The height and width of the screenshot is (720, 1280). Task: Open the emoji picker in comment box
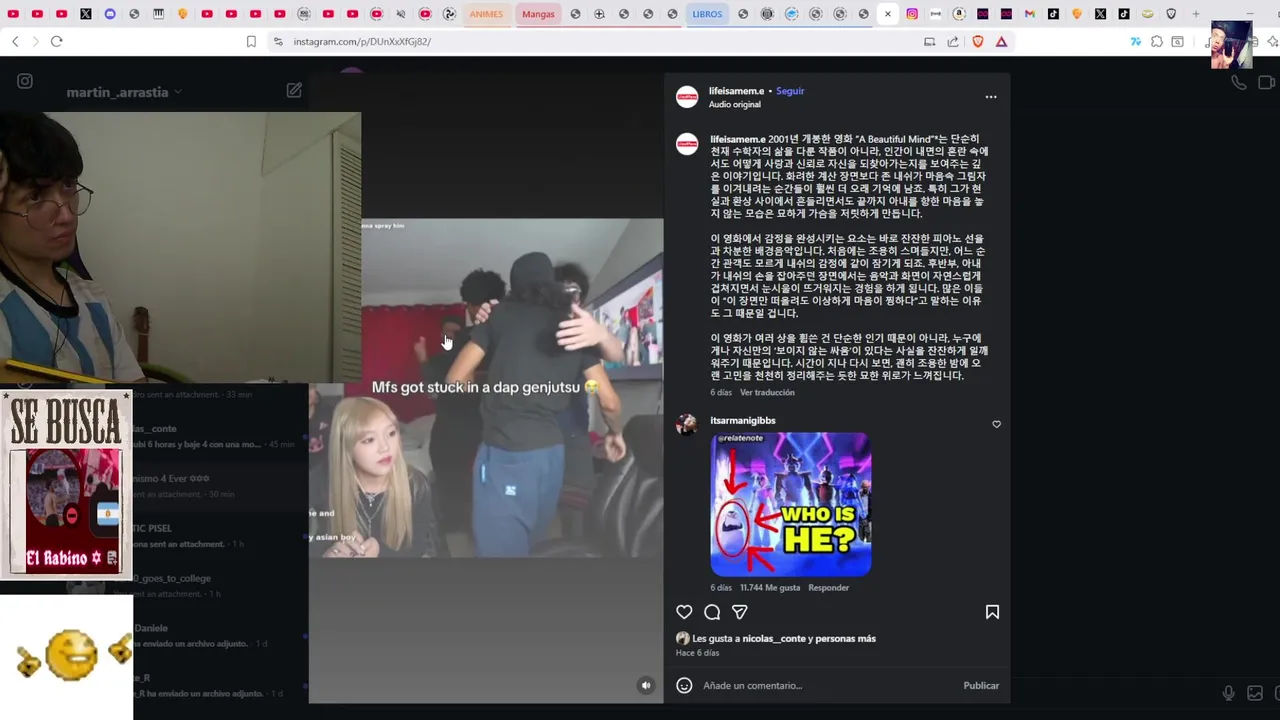click(684, 685)
